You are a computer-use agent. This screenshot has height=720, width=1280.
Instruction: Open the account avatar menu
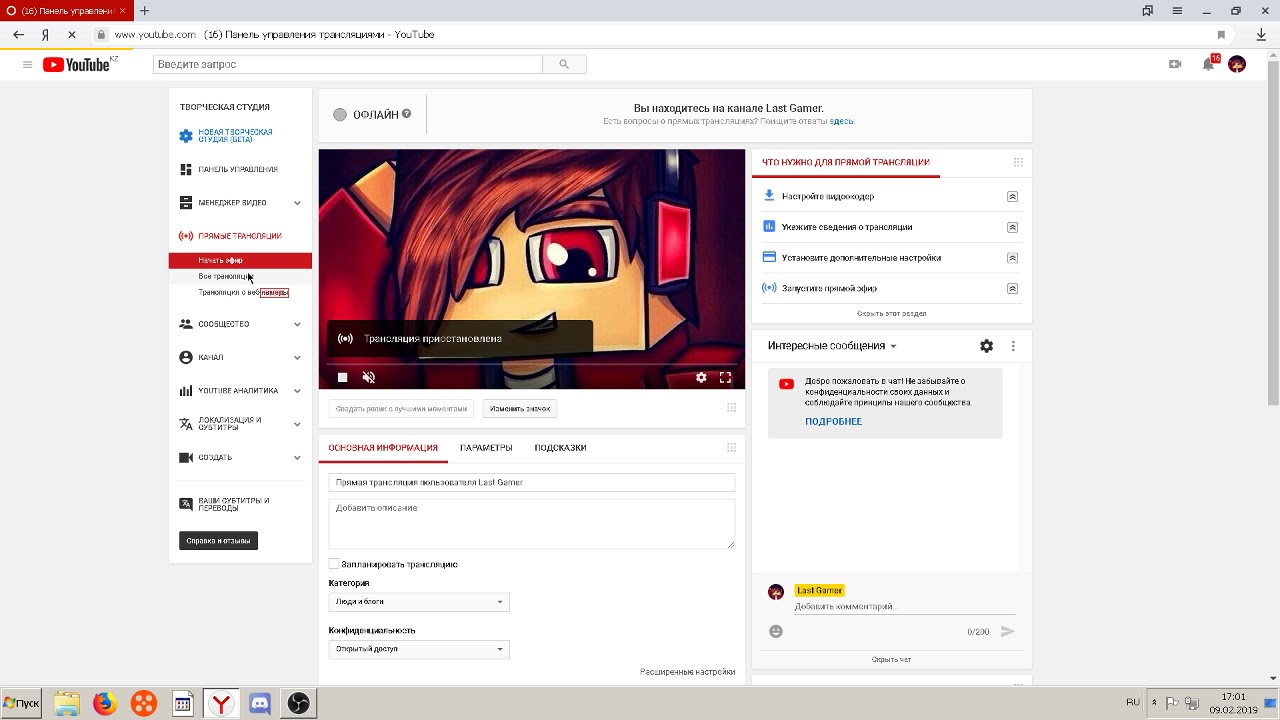click(1237, 64)
